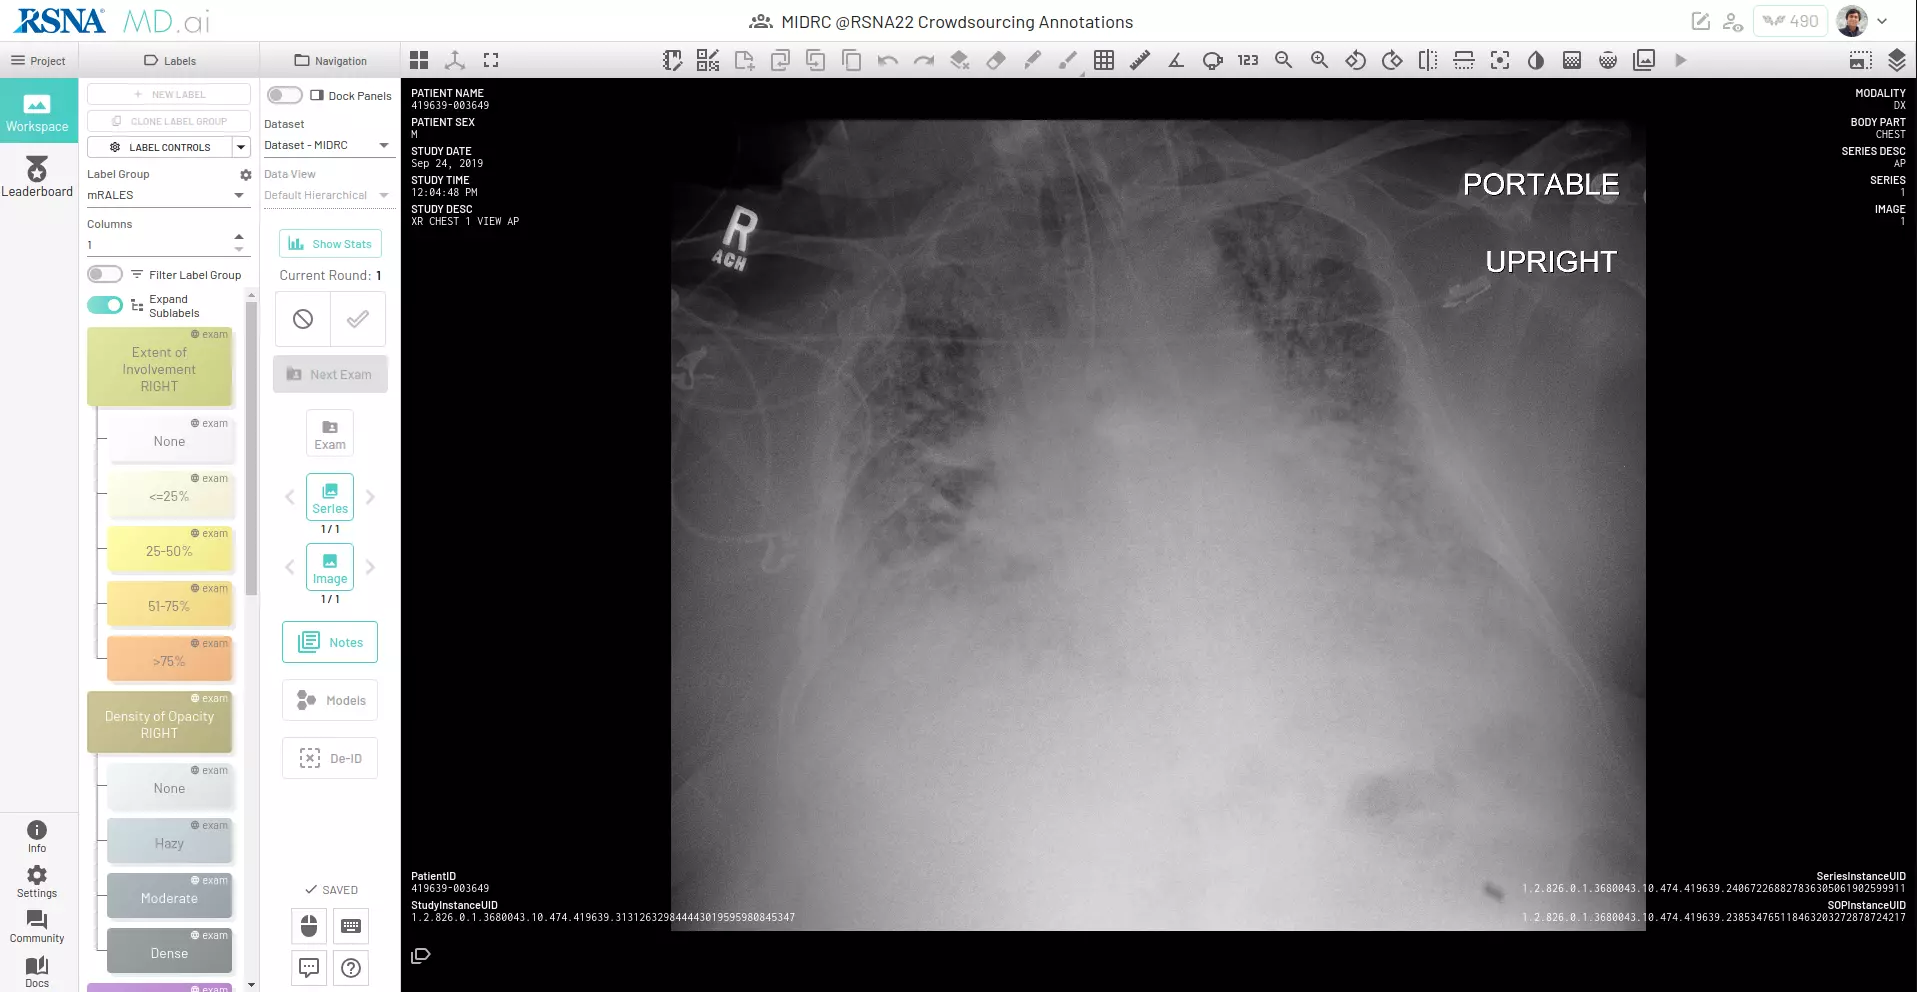Click the zoom out magnifier icon

pos(1283,61)
